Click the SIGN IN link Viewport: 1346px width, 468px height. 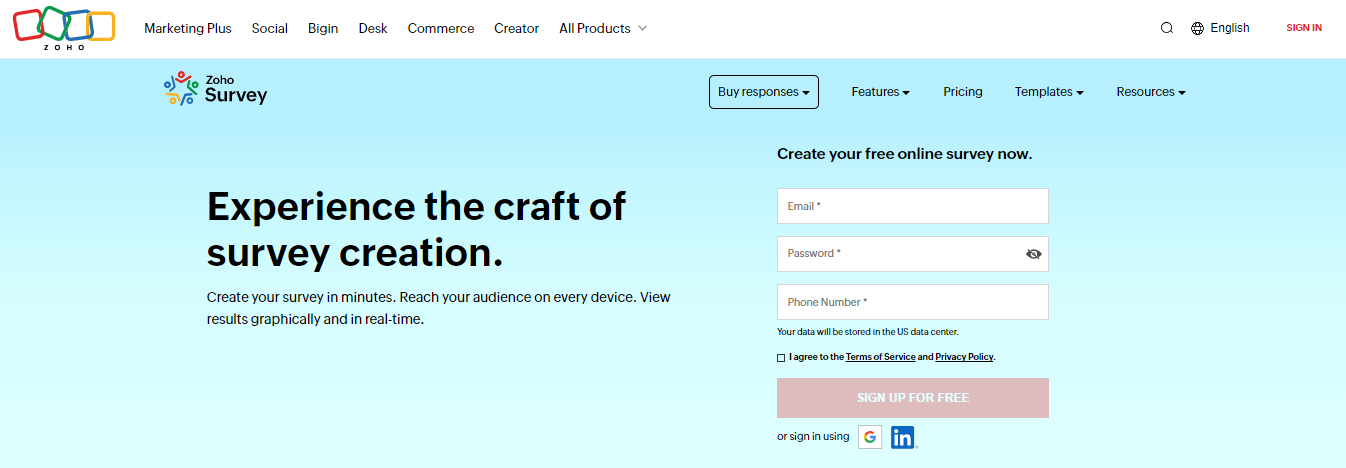1304,28
